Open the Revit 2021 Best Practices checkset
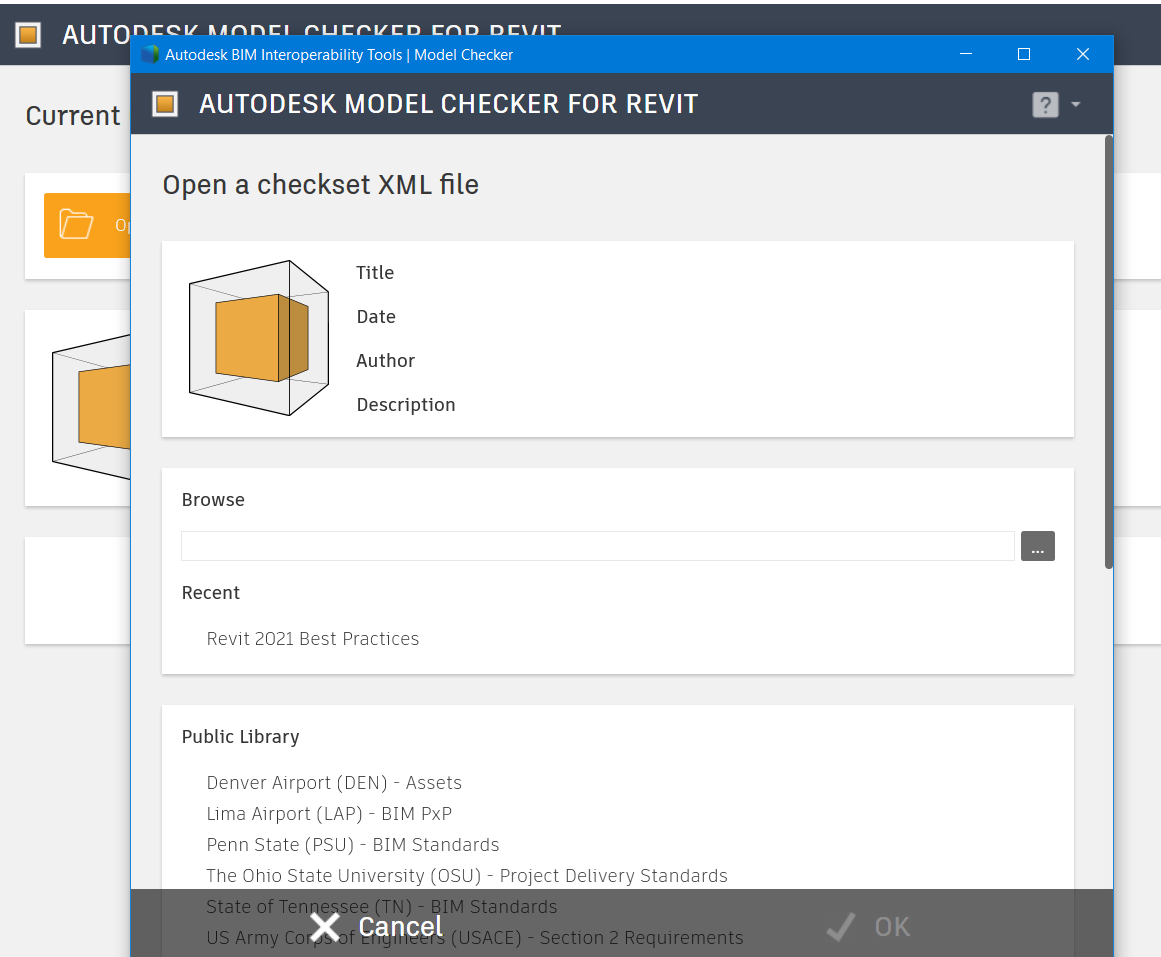Viewport: 1161px width, 957px height. tap(313, 638)
